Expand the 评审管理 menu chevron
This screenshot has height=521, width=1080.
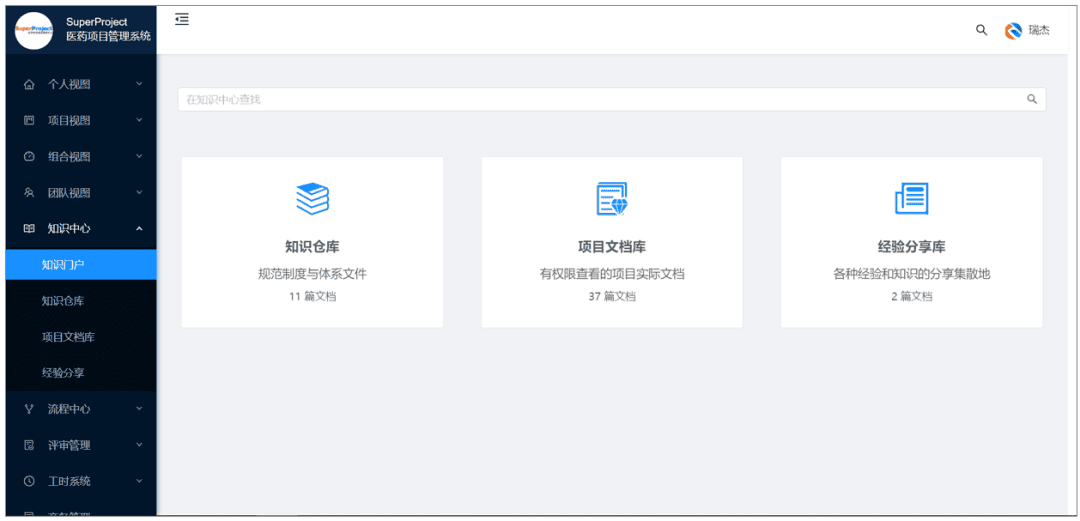tap(139, 445)
